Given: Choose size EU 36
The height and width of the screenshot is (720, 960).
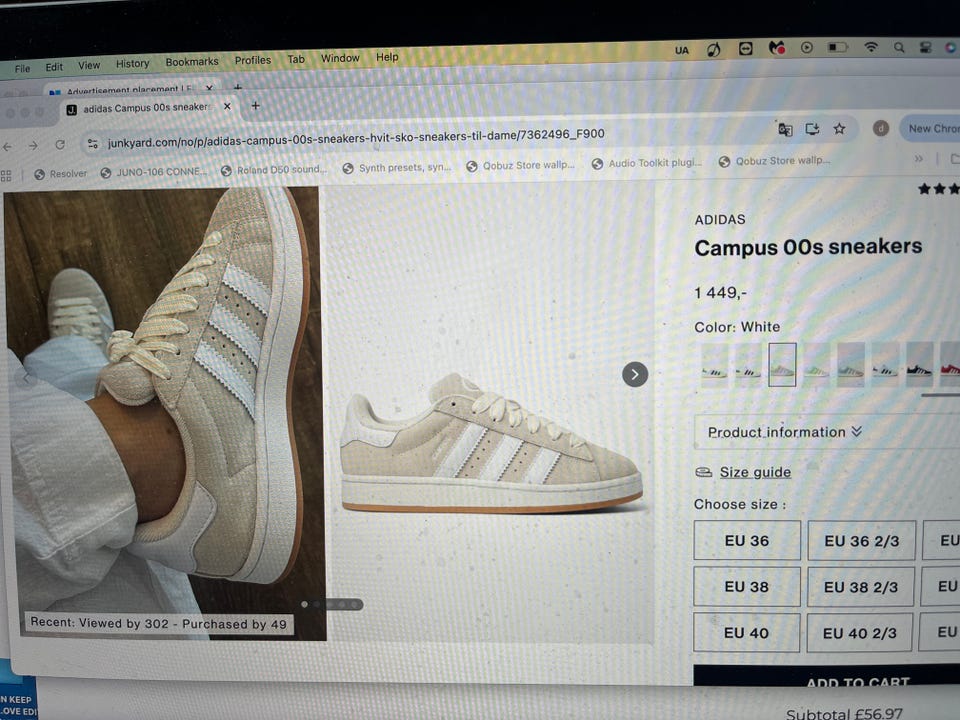Looking at the screenshot, I should 746,541.
